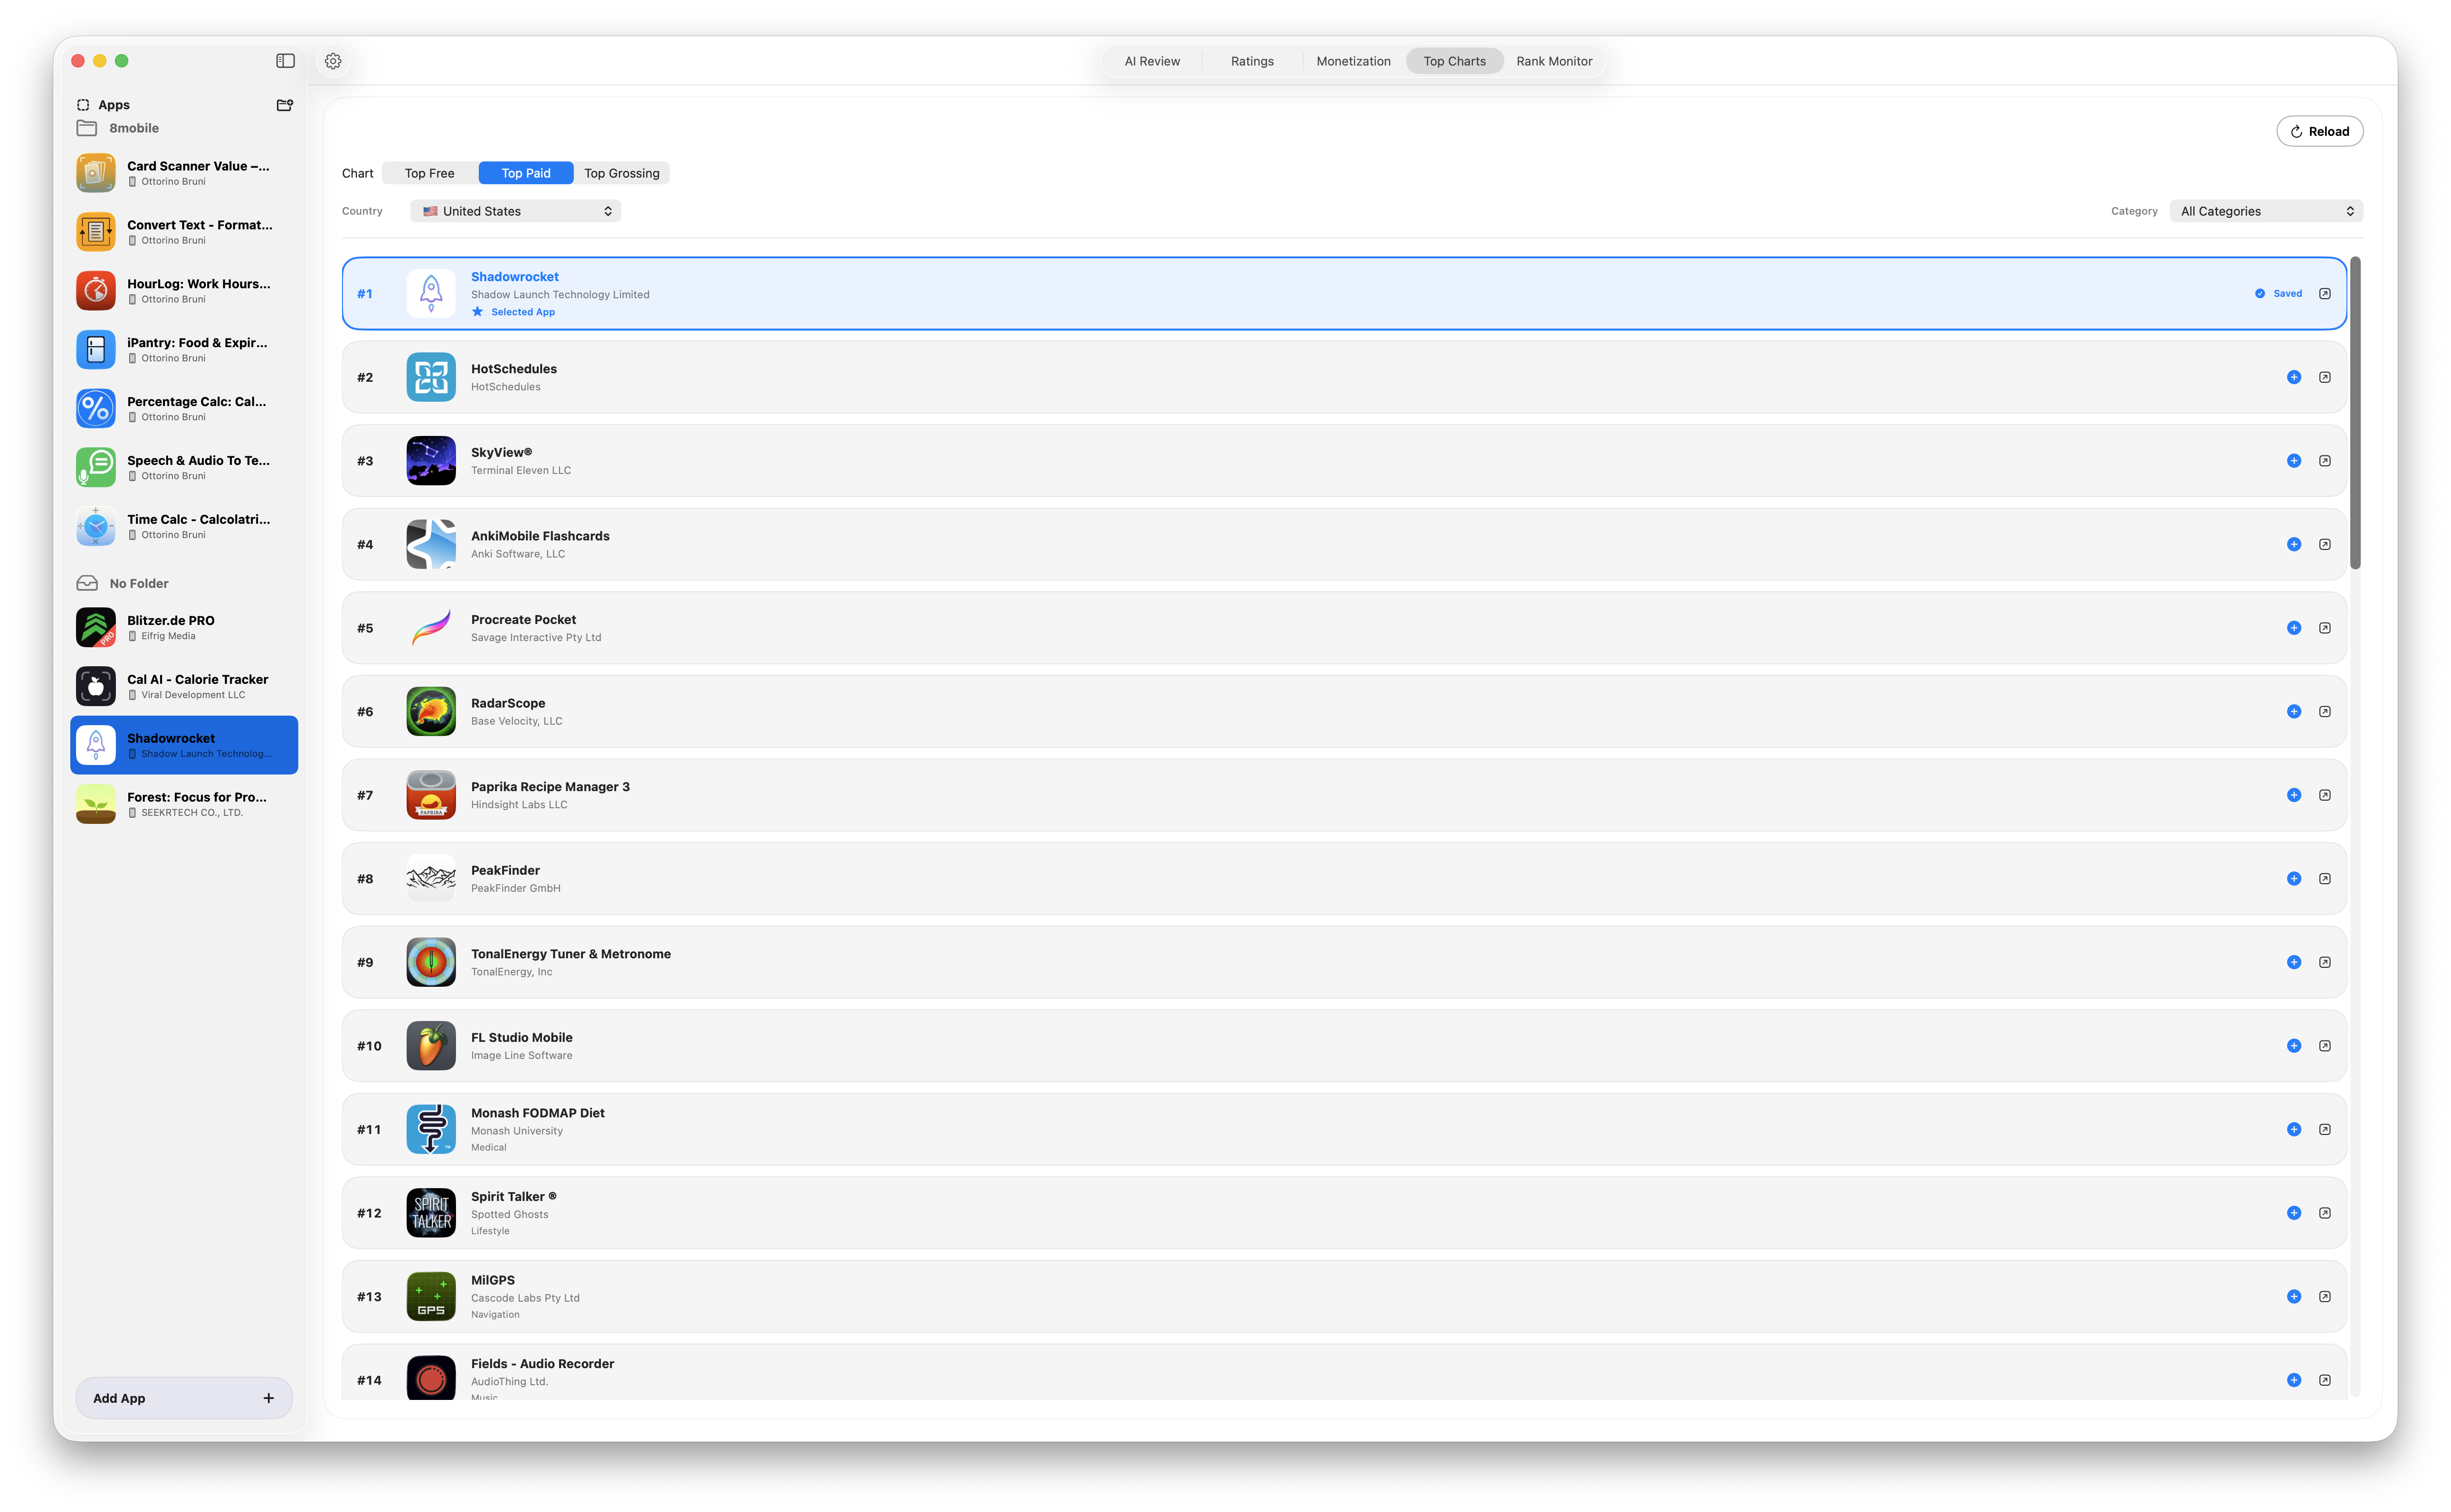Screen dimensions: 2451x1512
Task: Add SkyView with its blue plus icon
Action: (2293, 461)
